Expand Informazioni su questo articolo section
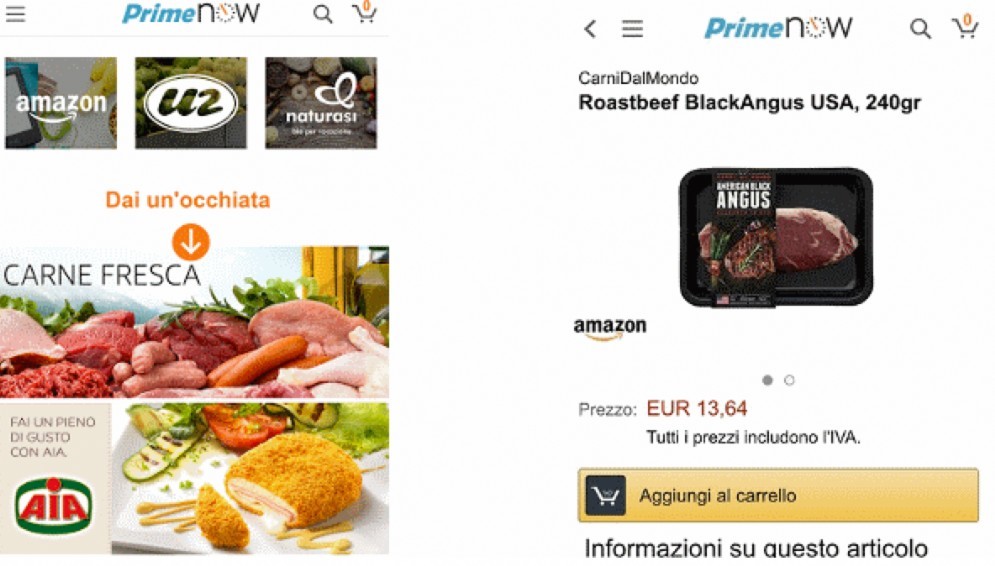This screenshot has width=995, height=566. pyautogui.click(x=756, y=548)
